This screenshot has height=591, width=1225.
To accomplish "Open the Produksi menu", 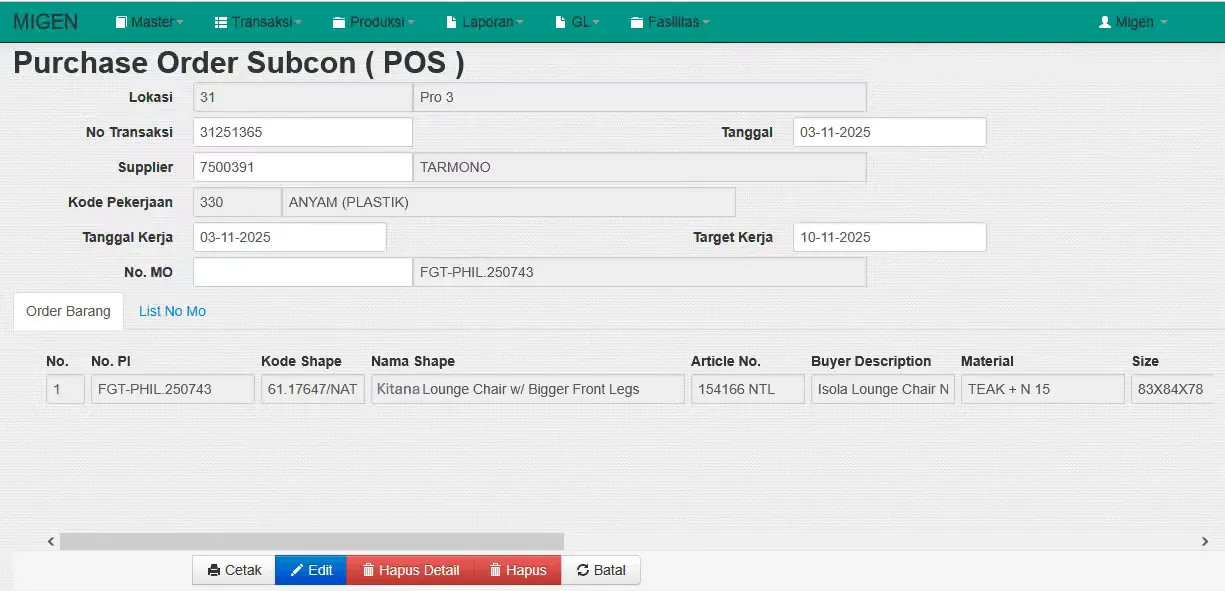I will [373, 22].
